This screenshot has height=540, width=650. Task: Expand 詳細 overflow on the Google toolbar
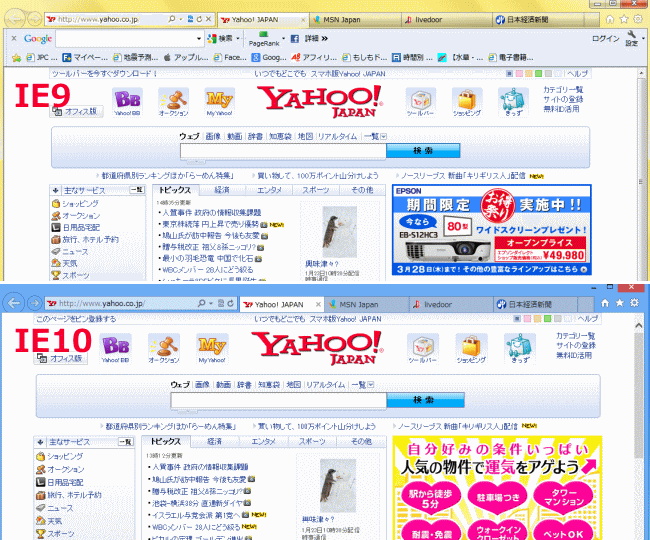pos(312,38)
